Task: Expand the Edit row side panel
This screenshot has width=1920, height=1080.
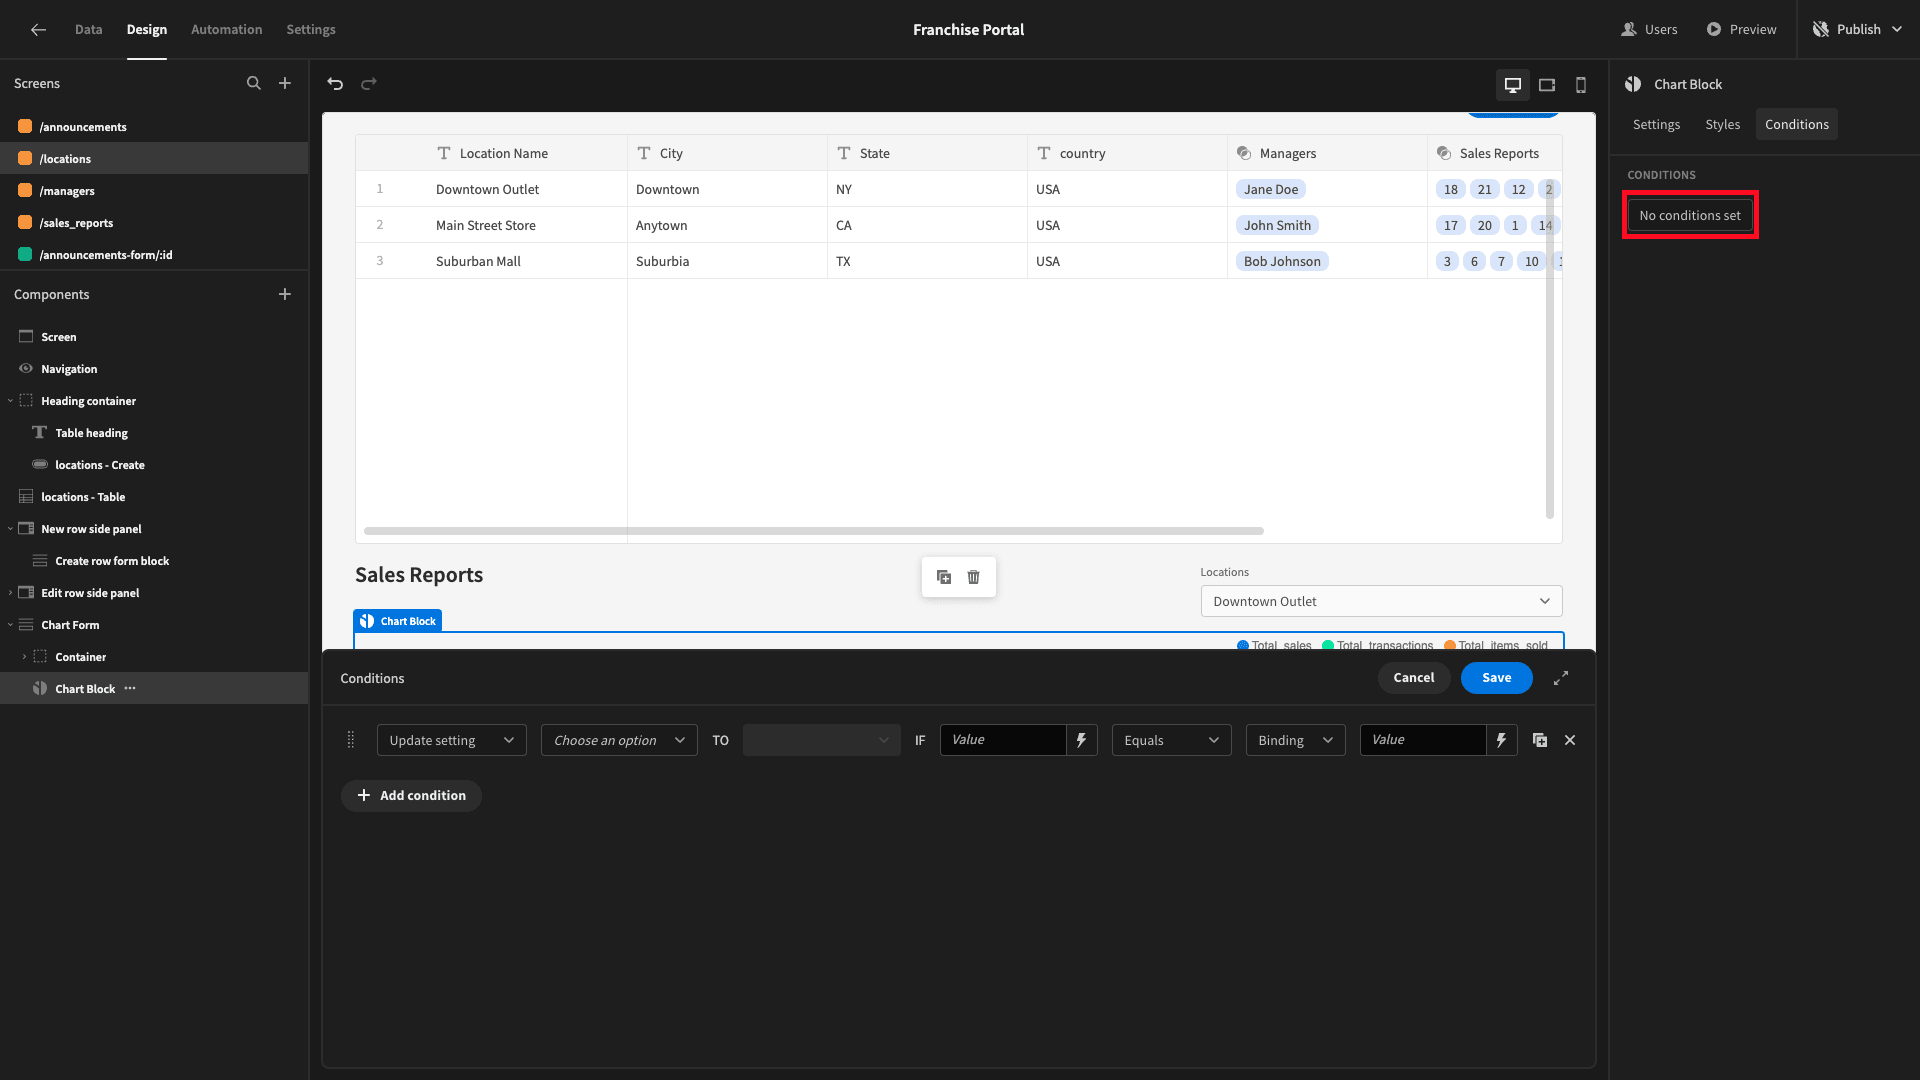Action: click(10, 593)
